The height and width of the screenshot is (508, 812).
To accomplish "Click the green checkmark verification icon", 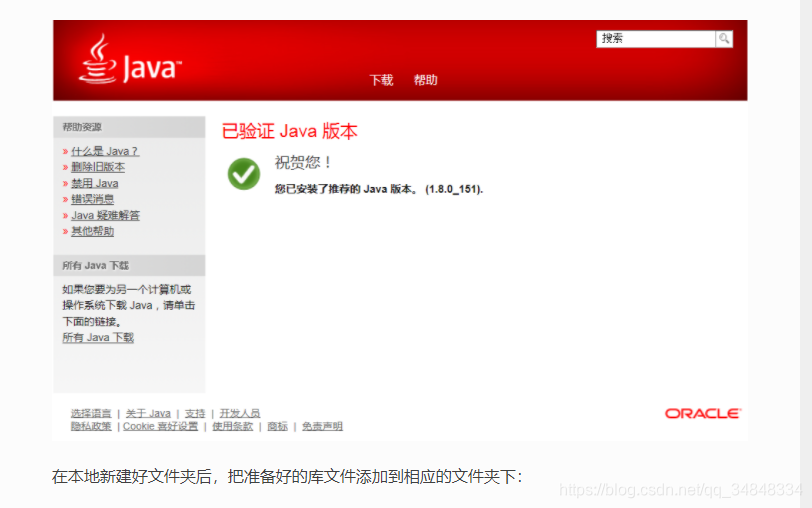I will pyautogui.click(x=244, y=174).
